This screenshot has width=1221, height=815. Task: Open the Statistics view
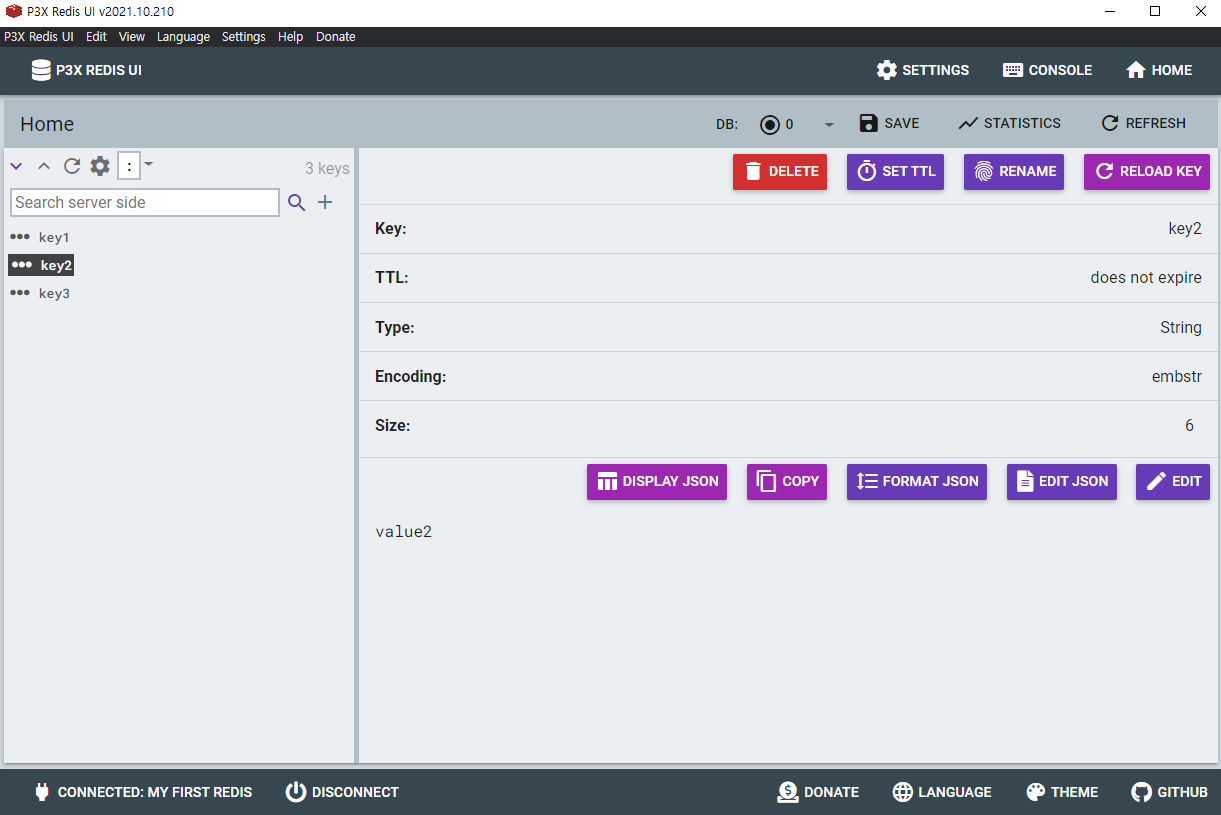(1009, 123)
